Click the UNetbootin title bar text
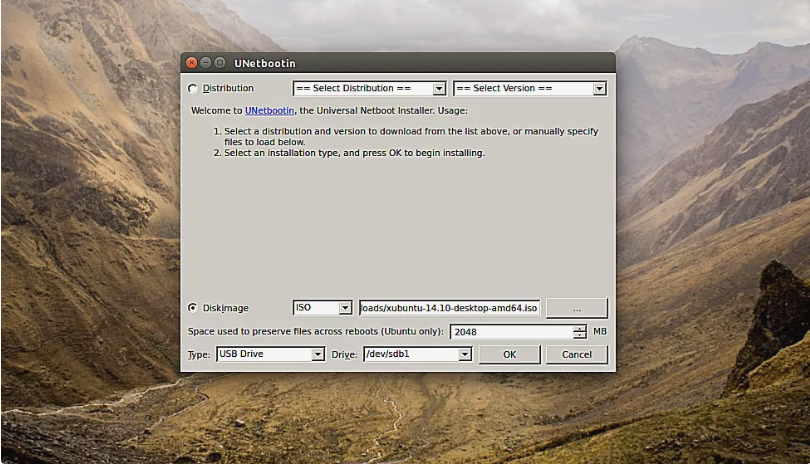The height and width of the screenshot is (464, 810). 264,63
